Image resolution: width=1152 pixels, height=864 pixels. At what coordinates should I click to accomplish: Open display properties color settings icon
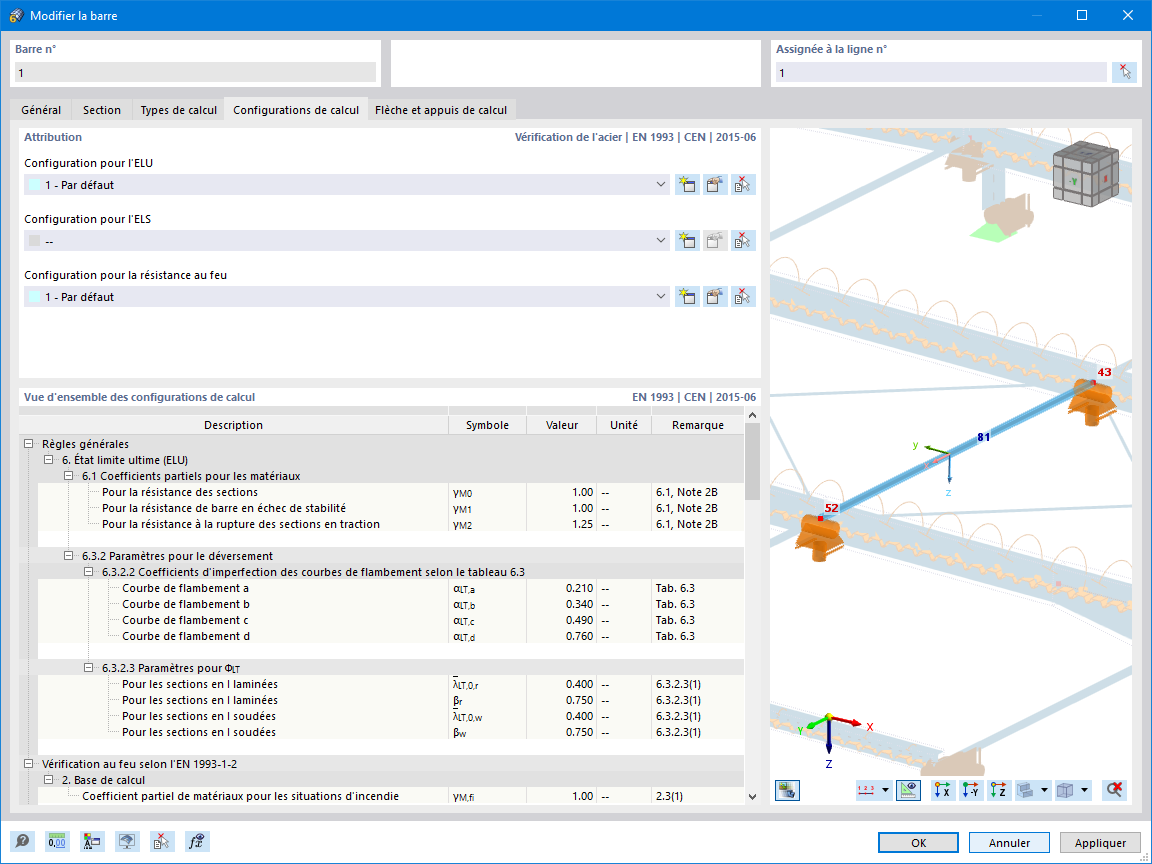[92, 841]
